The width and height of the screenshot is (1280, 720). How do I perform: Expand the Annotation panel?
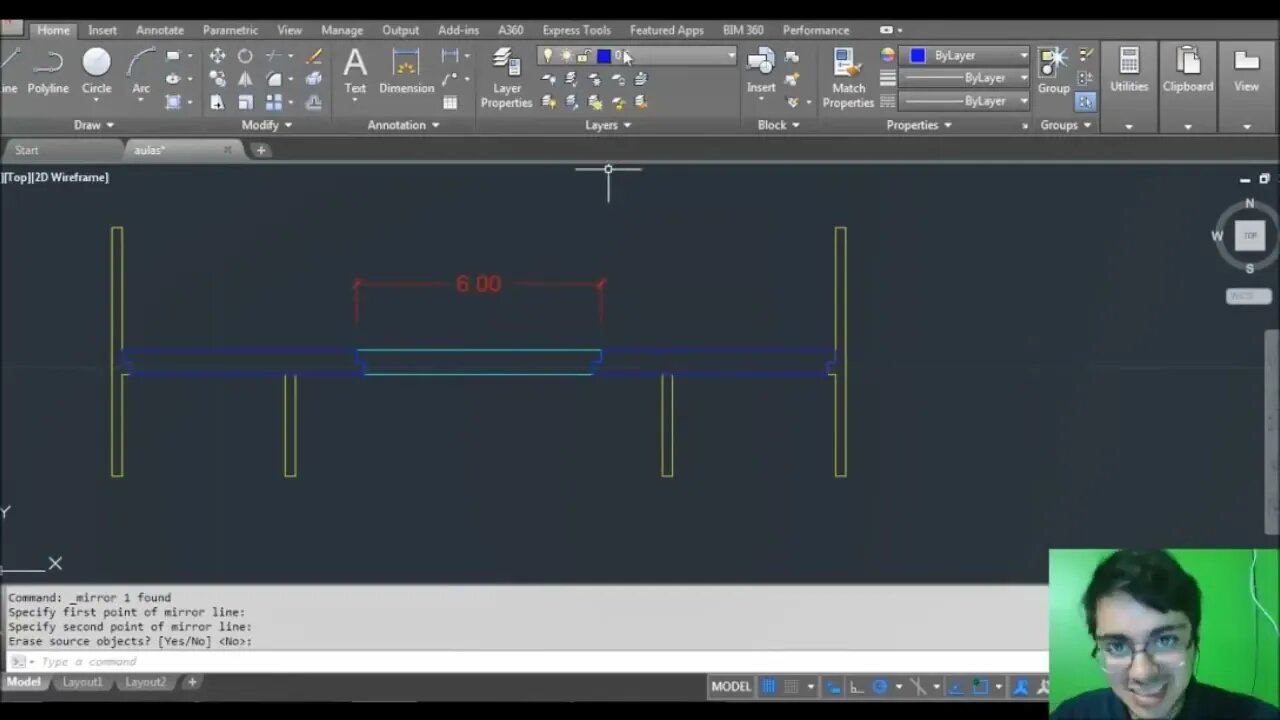(404, 125)
